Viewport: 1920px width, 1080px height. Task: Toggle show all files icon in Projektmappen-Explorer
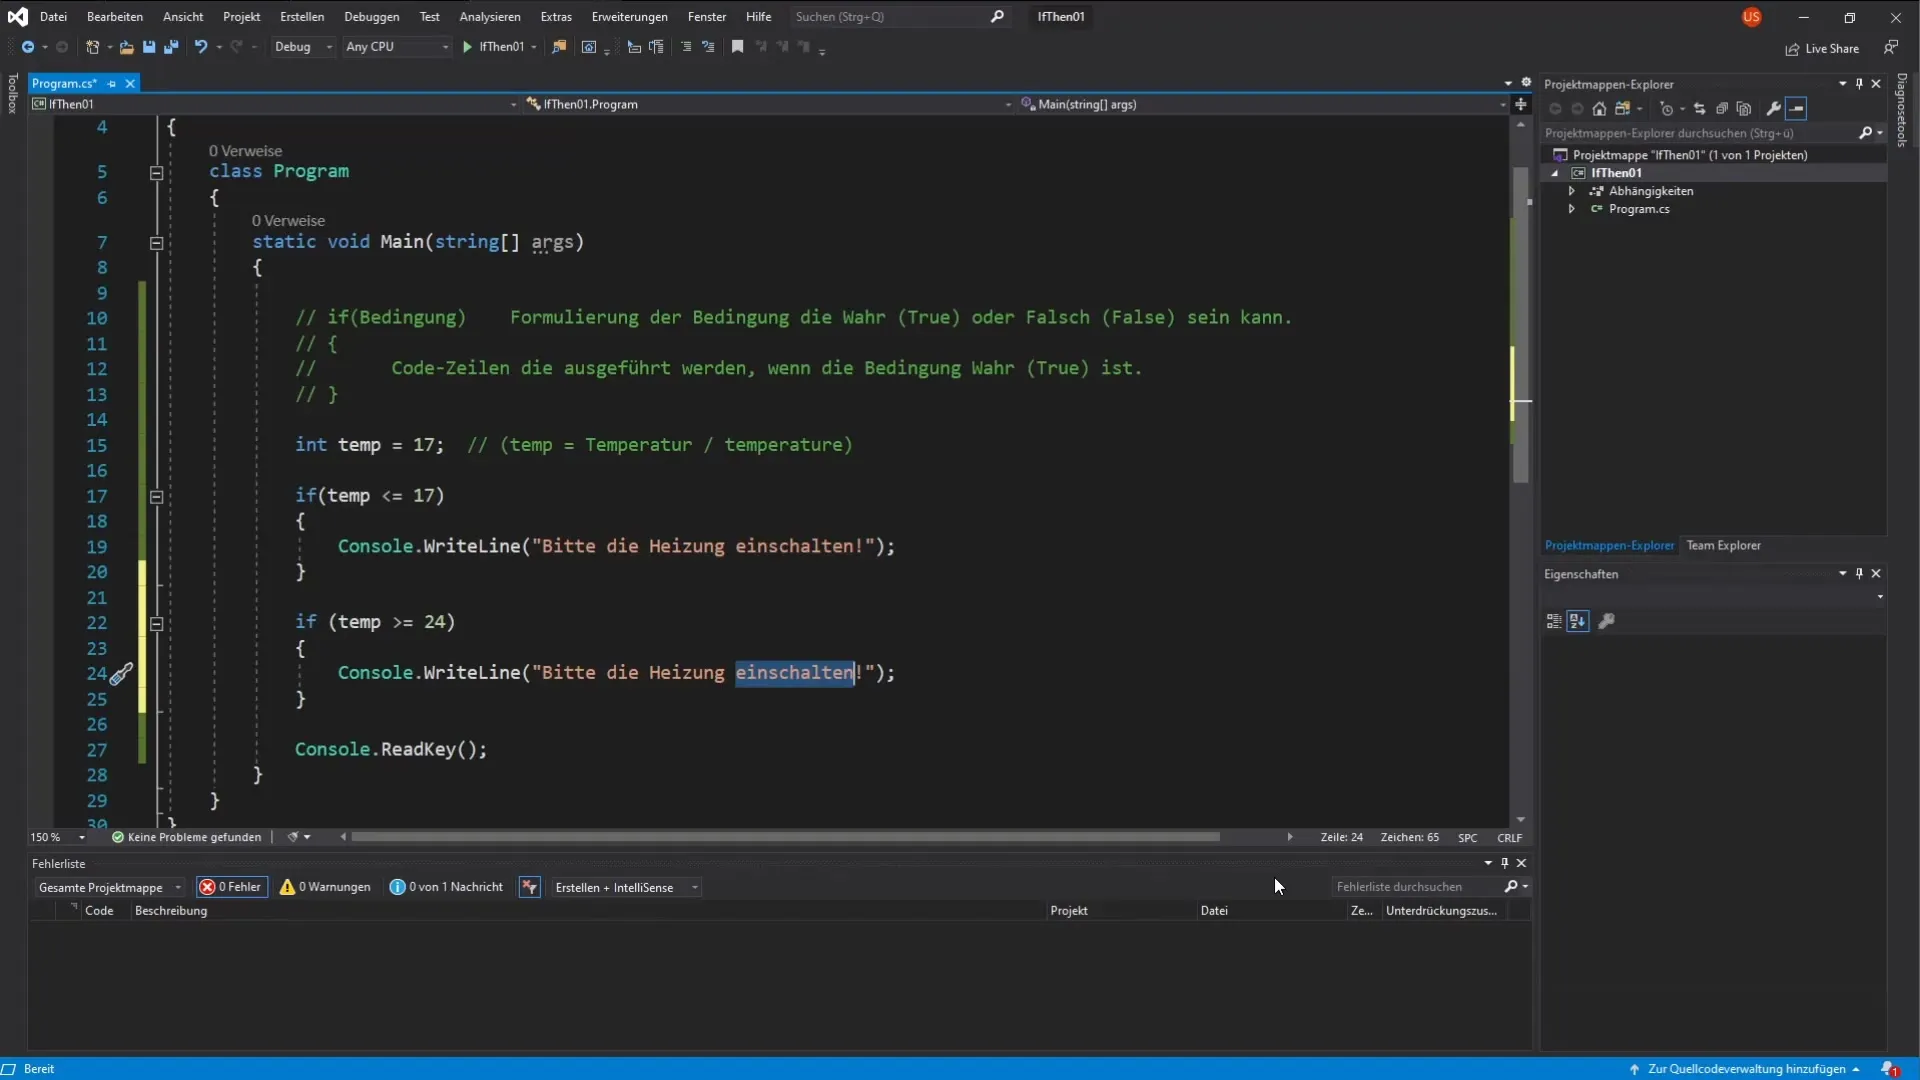tap(1744, 109)
